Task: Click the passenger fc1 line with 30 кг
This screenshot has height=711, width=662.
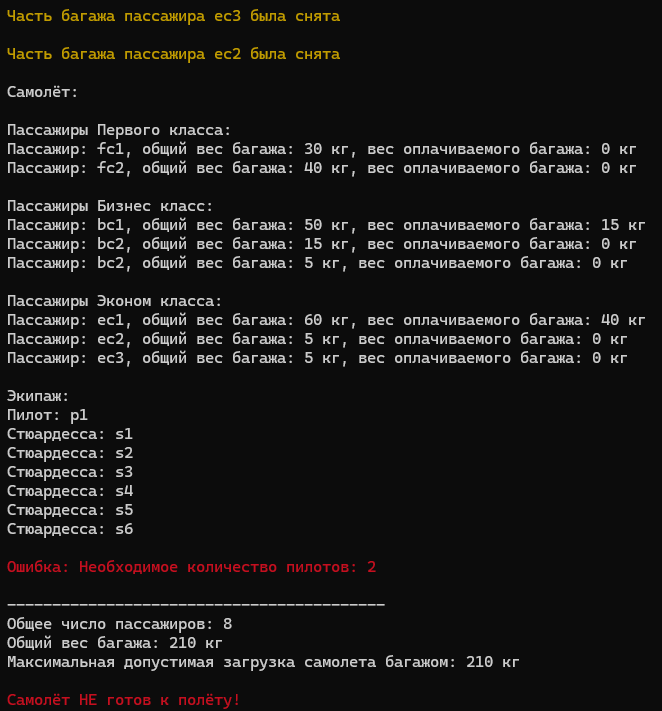Action: pos(321,149)
